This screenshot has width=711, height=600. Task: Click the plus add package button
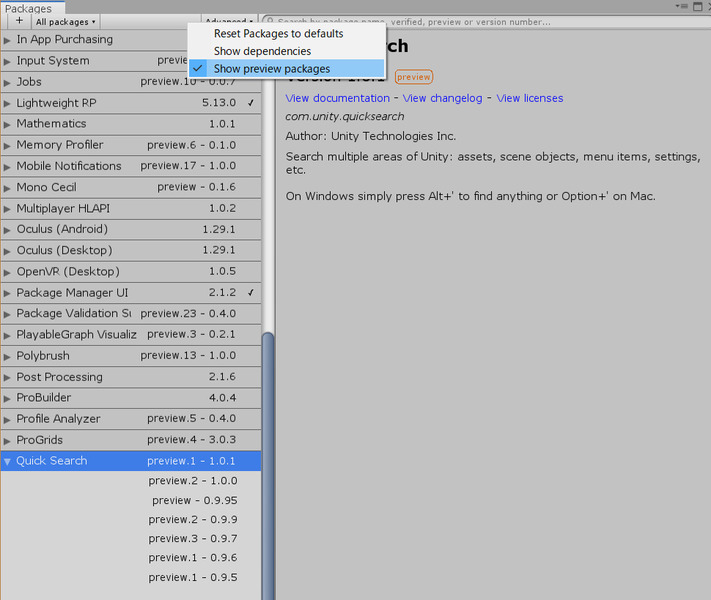pyautogui.click(x=19, y=21)
